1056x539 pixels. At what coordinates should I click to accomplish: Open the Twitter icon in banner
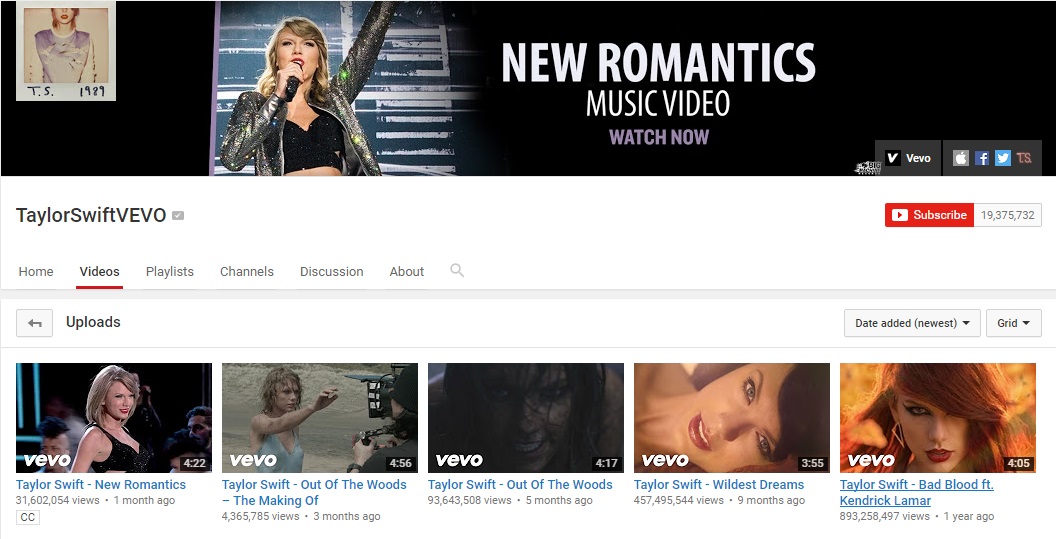(x=1003, y=158)
